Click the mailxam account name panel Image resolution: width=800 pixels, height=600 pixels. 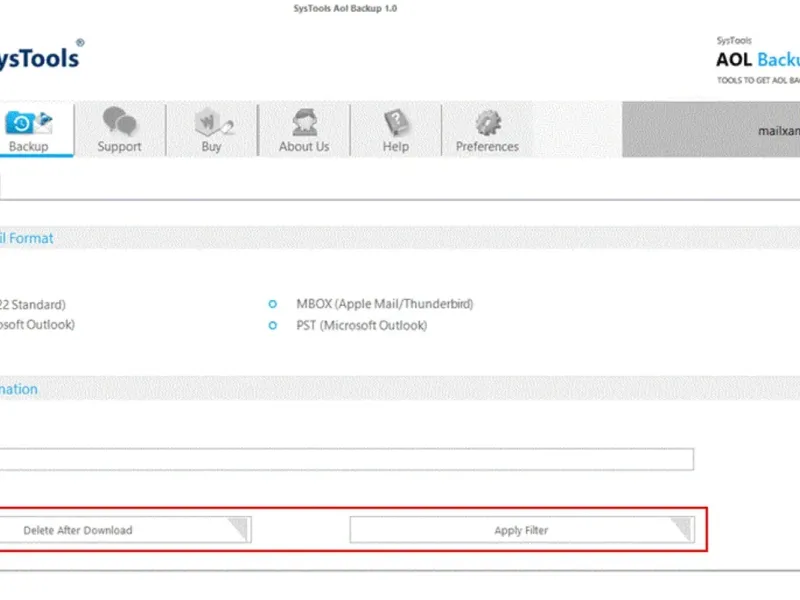tap(711, 130)
